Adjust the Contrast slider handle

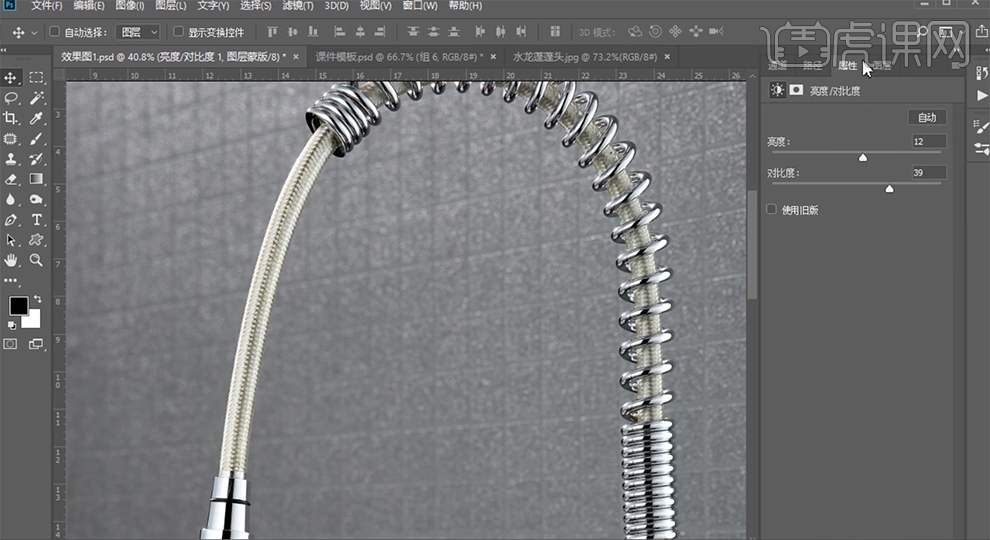pyautogui.click(x=889, y=188)
